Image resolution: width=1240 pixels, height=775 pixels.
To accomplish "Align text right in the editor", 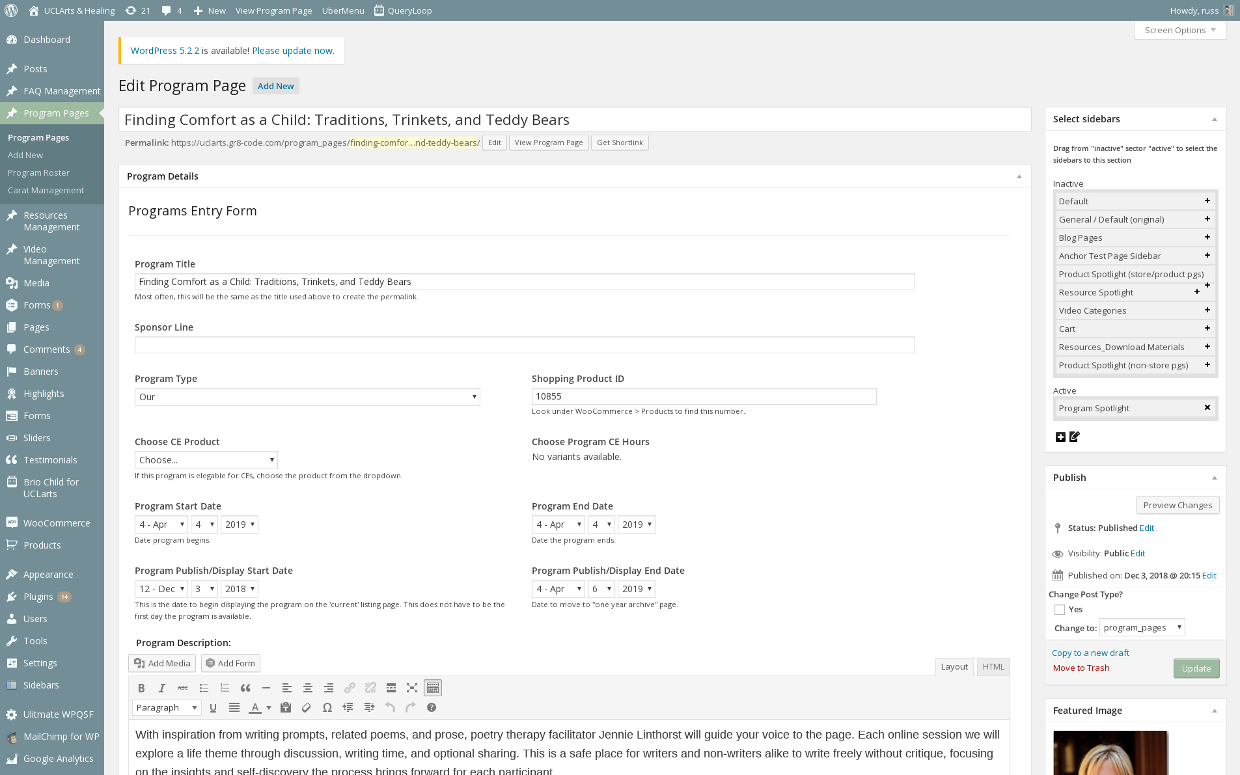I will pyautogui.click(x=328, y=688).
